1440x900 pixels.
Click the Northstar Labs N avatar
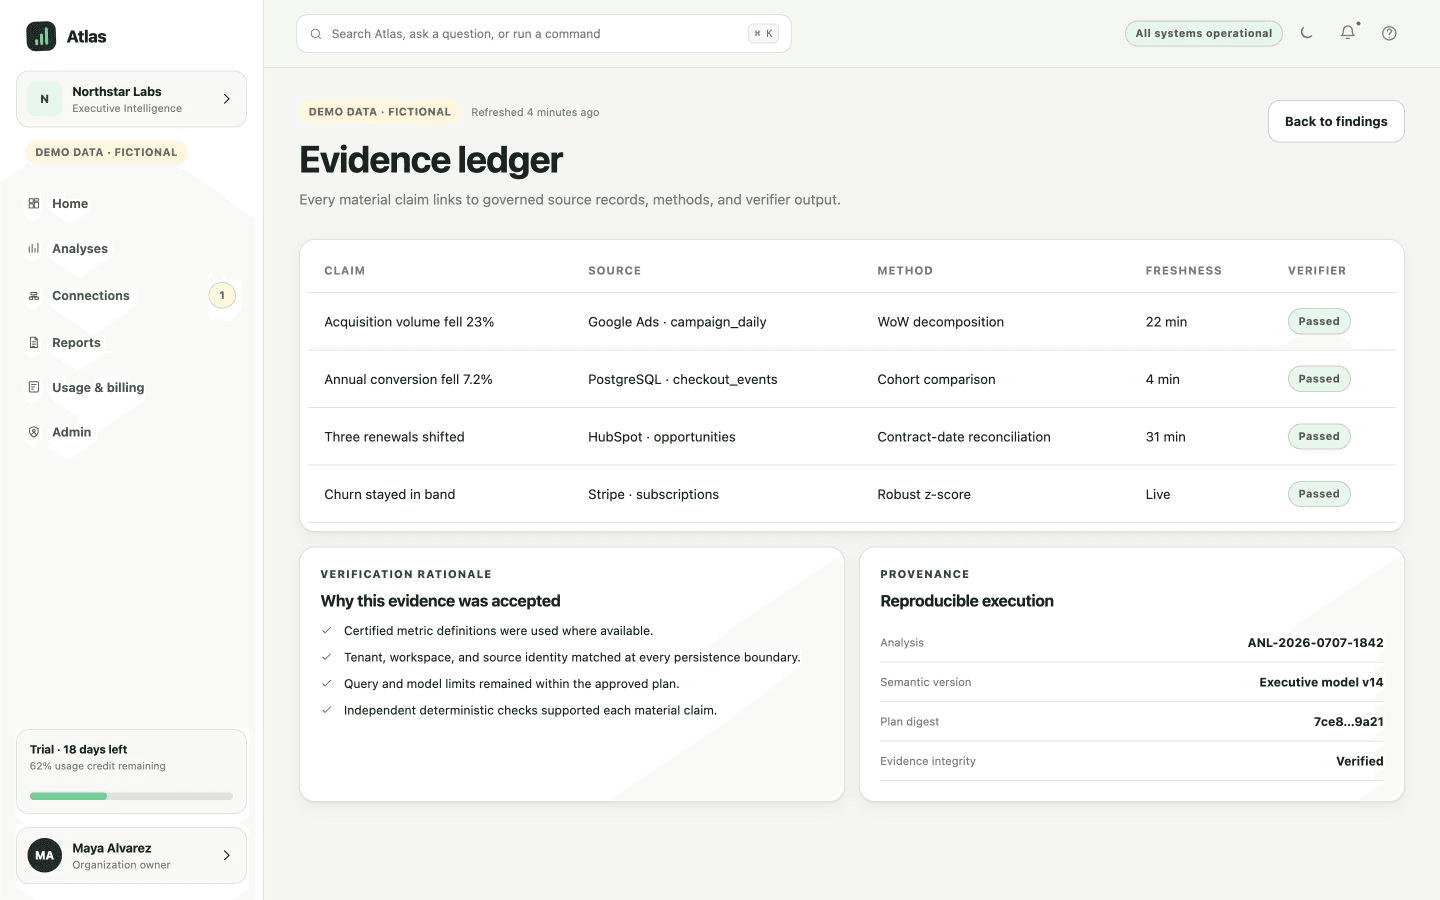click(x=44, y=99)
